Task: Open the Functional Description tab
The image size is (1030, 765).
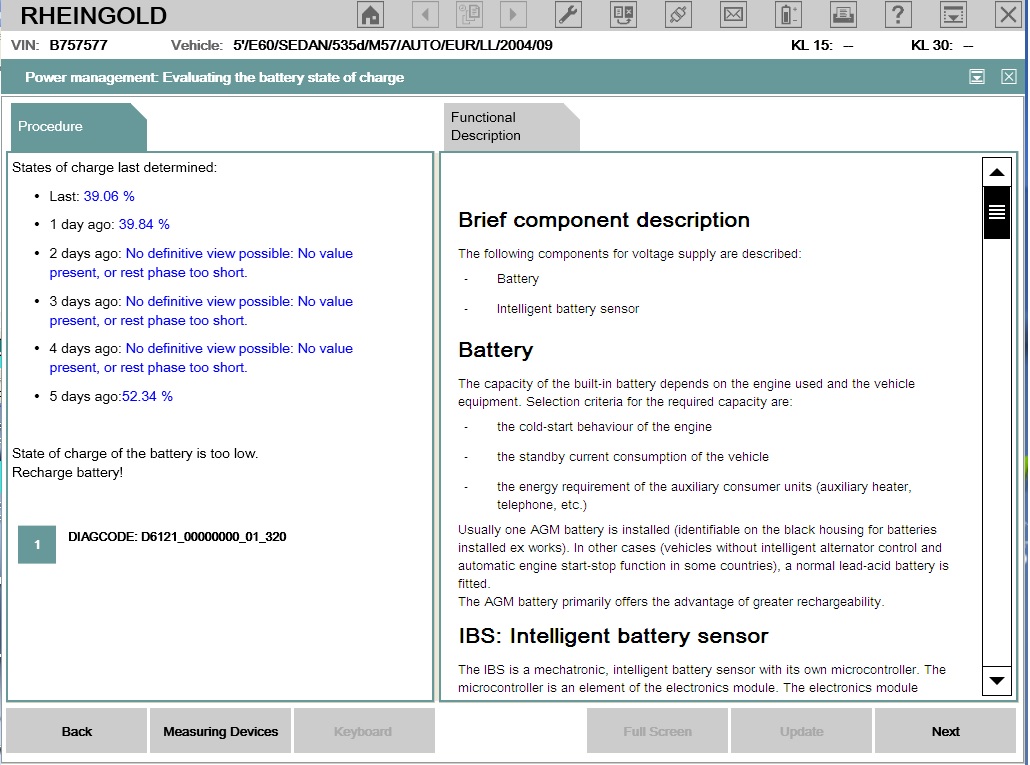Action: [x=510, y=127]
